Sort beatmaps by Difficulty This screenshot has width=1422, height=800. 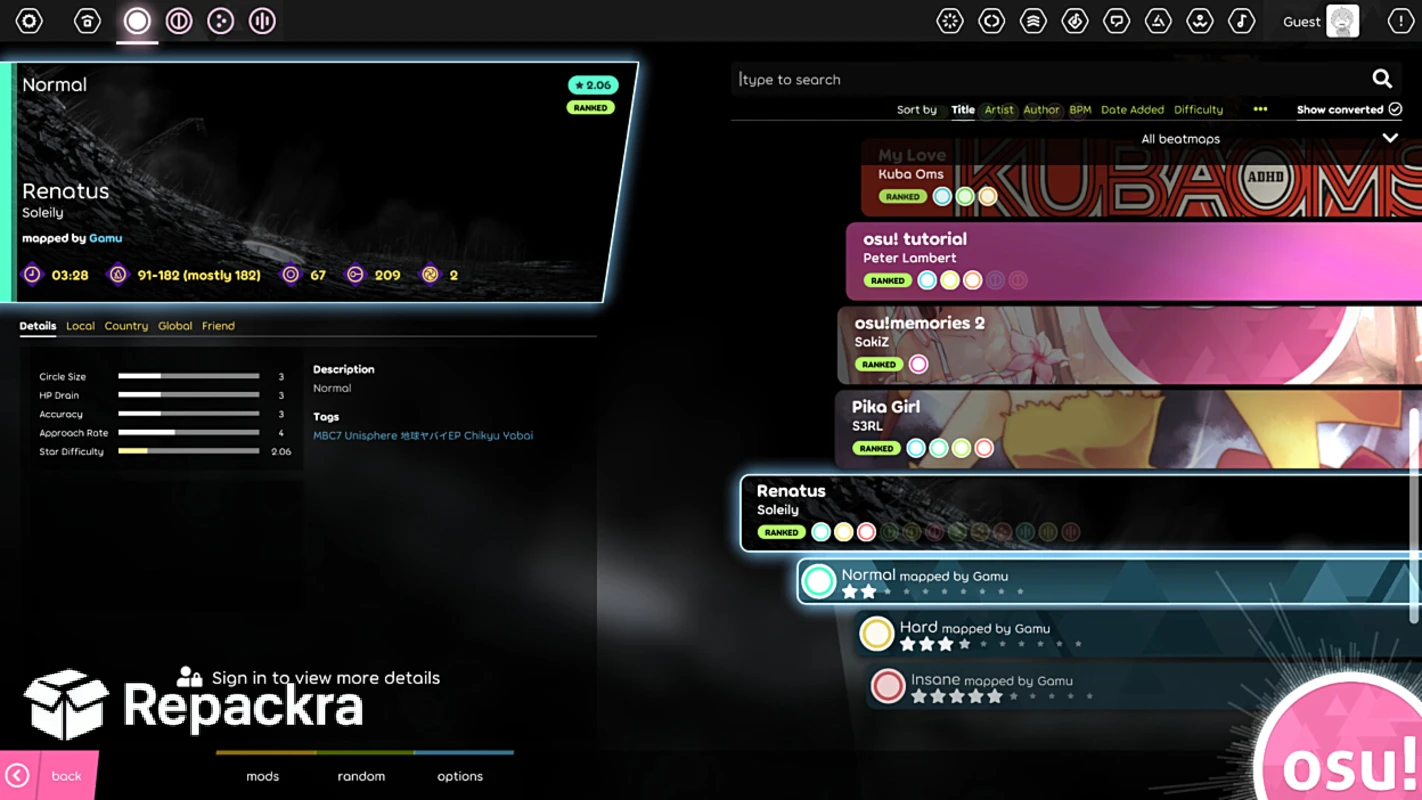pyautogui.click(x=1198, y=110)
